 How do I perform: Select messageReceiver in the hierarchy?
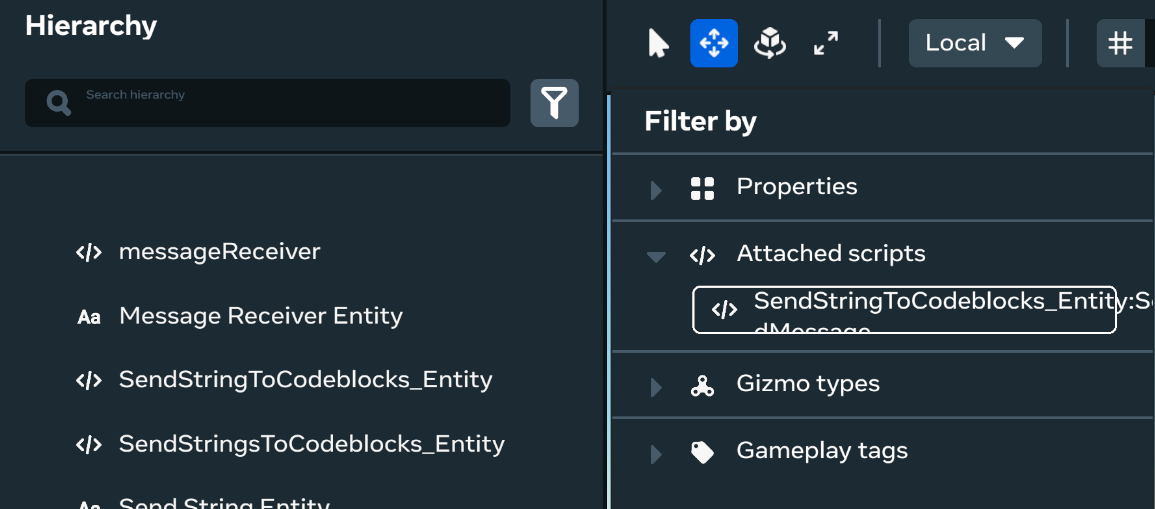click(x=220, y=252)
